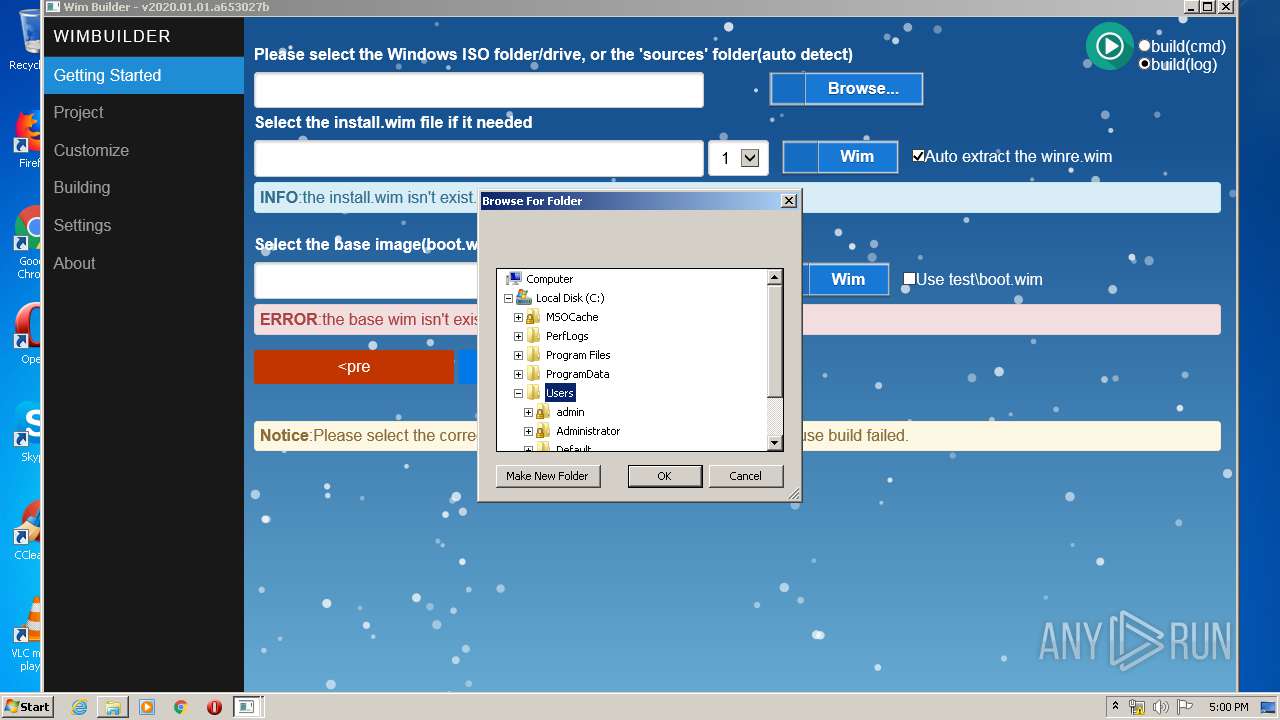
Task: Select the Program Files folder
Action: coord(578,355)
